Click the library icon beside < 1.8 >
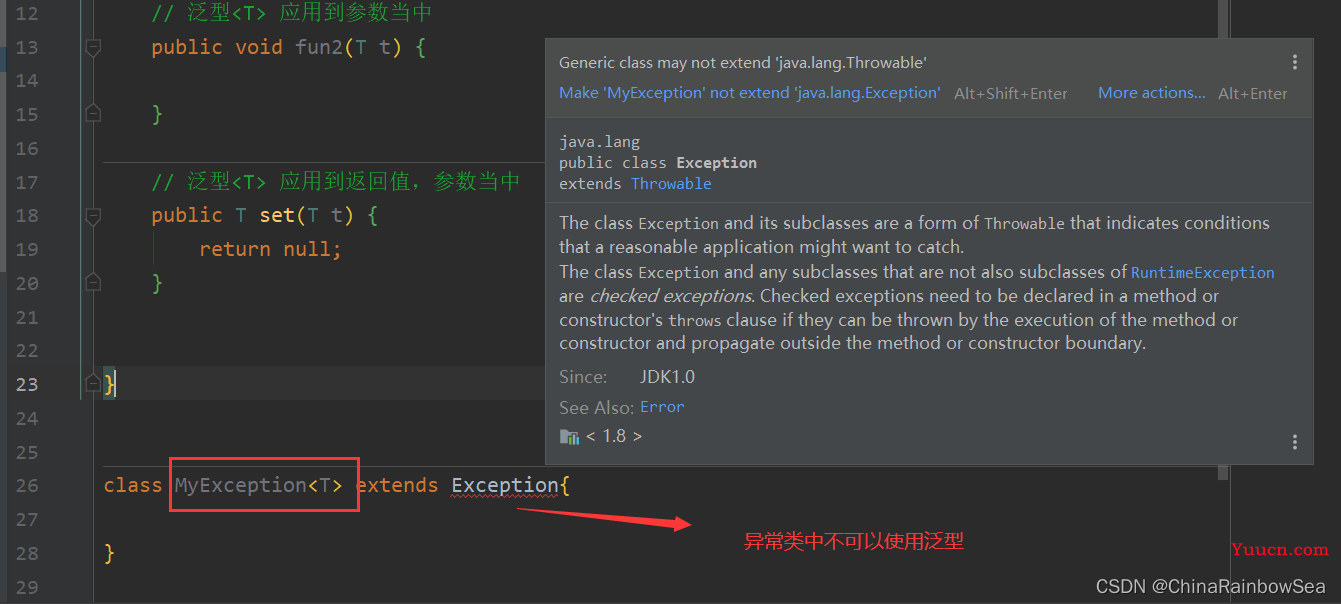 tap(569, 437)
